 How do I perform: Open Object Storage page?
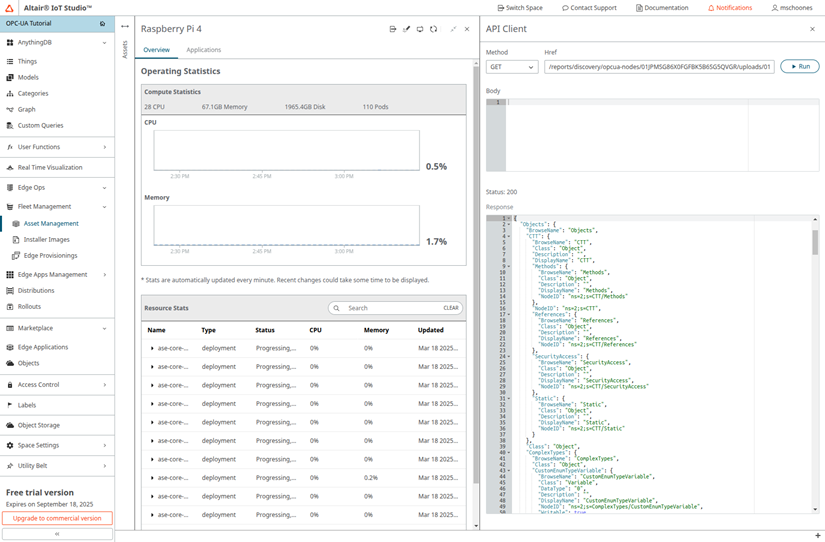[38, 425]
